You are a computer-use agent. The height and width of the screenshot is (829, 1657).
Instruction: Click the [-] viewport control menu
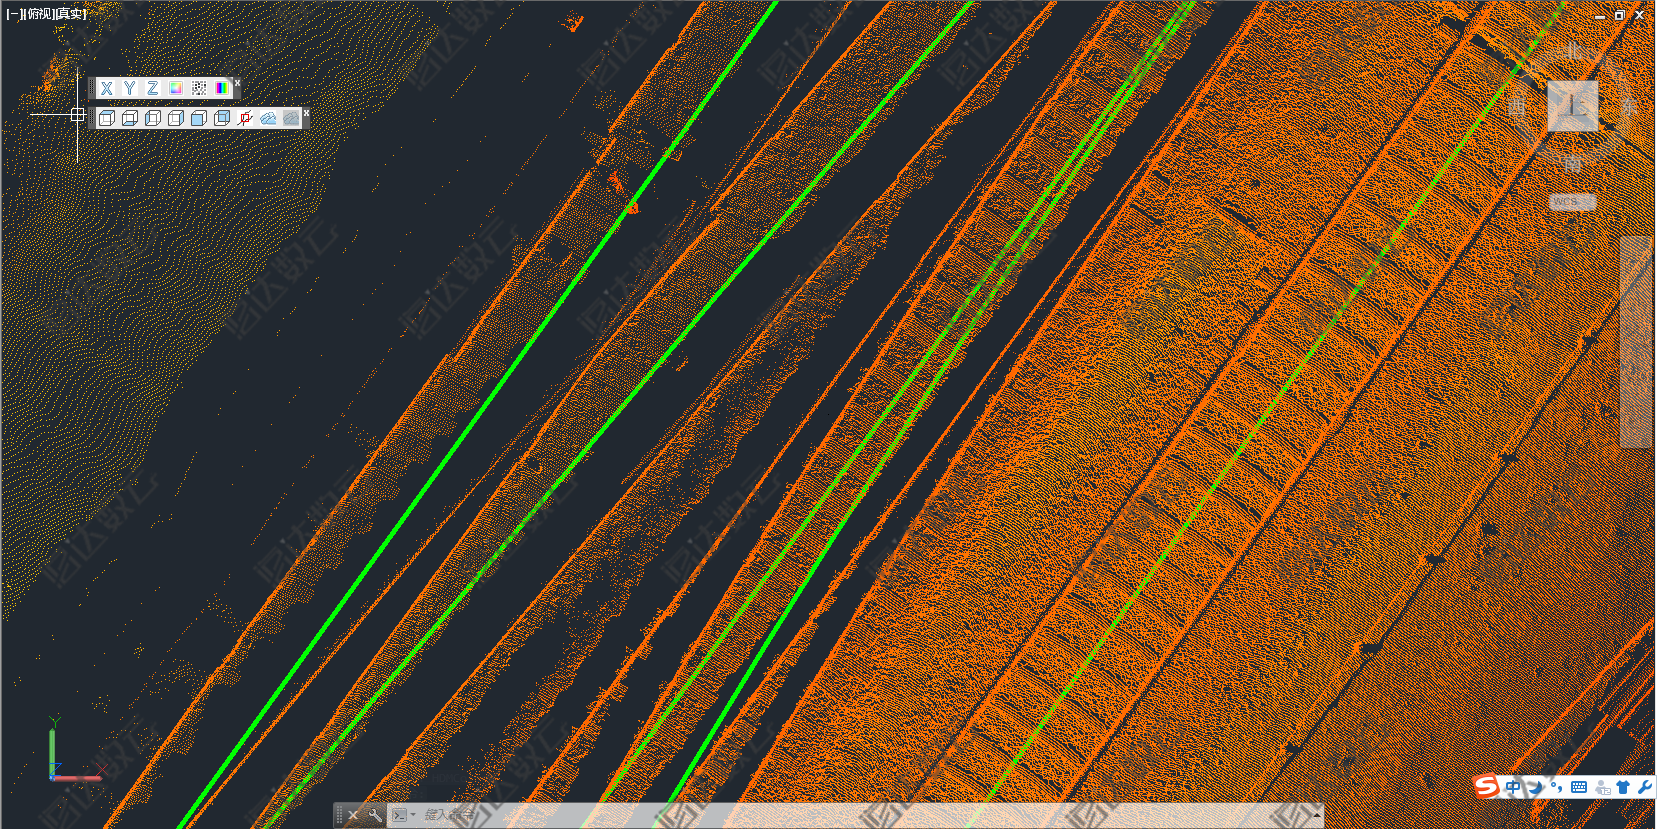click(x=14, y=14)
